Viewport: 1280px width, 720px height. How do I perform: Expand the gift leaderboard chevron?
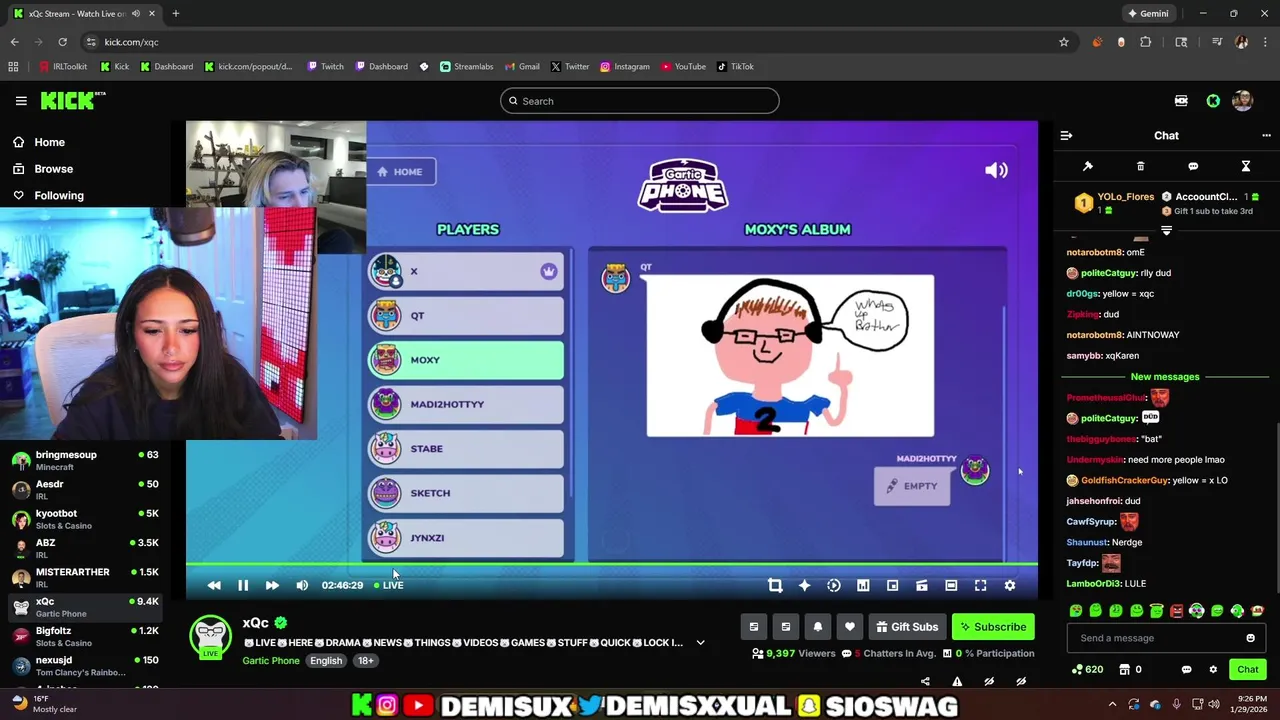tap(1166, 230)
